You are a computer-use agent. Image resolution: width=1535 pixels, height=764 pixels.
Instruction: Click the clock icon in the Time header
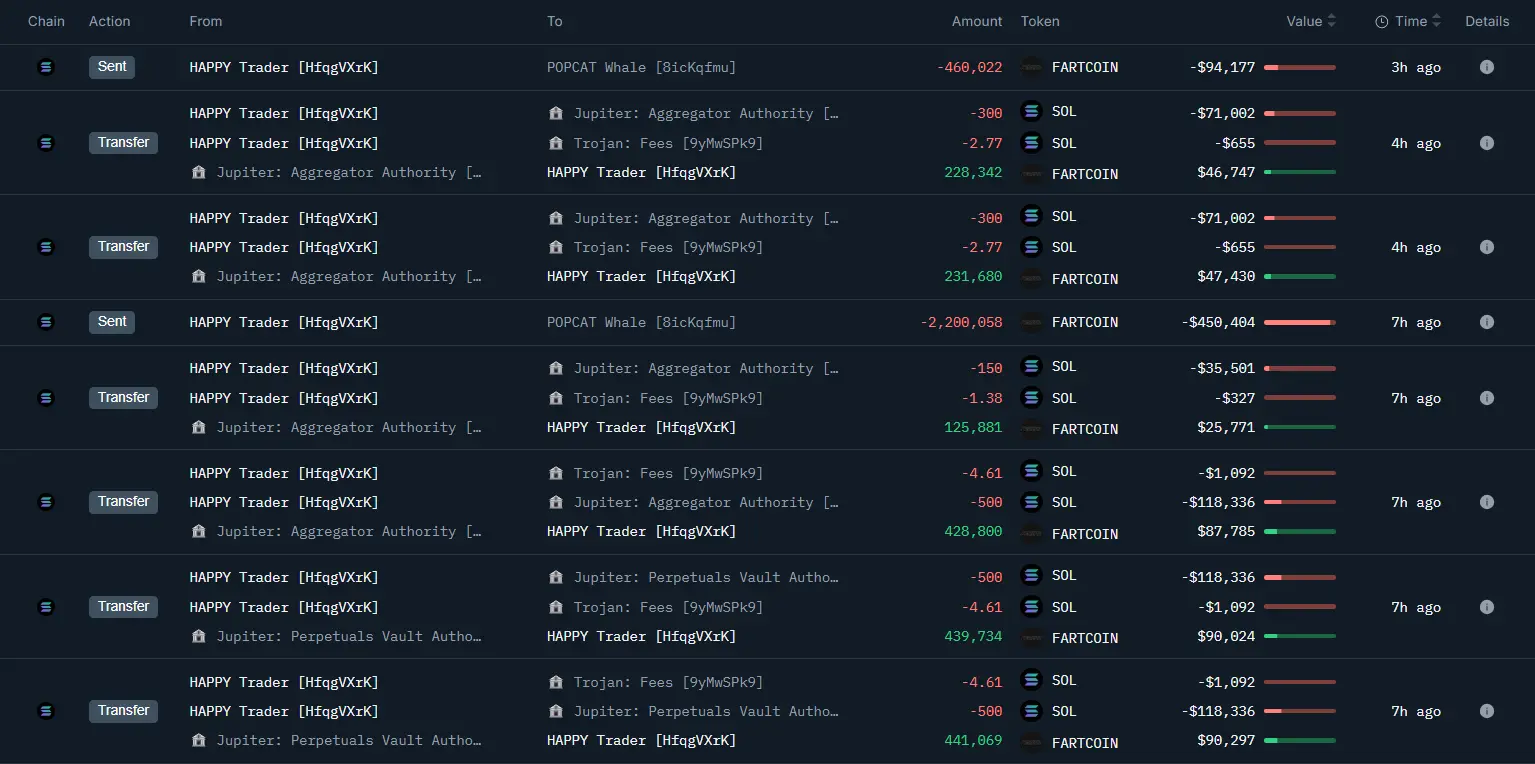(1382, 21)
